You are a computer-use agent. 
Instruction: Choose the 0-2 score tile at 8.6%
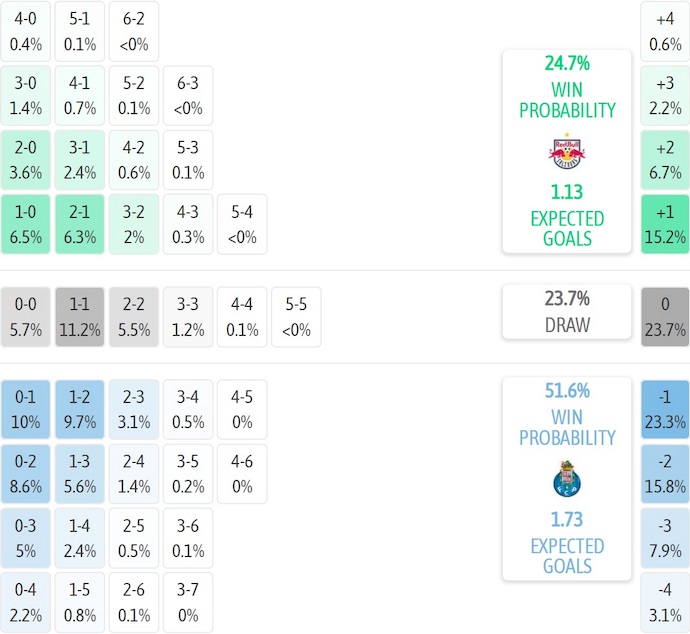point(25,473)
